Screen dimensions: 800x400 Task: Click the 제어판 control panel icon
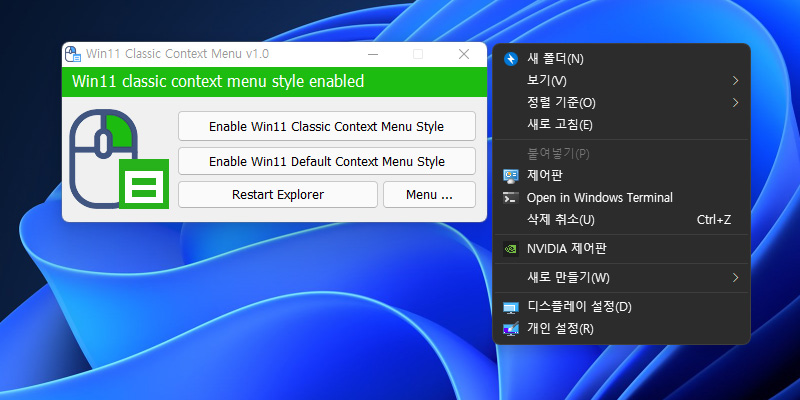tap(511, 176)
